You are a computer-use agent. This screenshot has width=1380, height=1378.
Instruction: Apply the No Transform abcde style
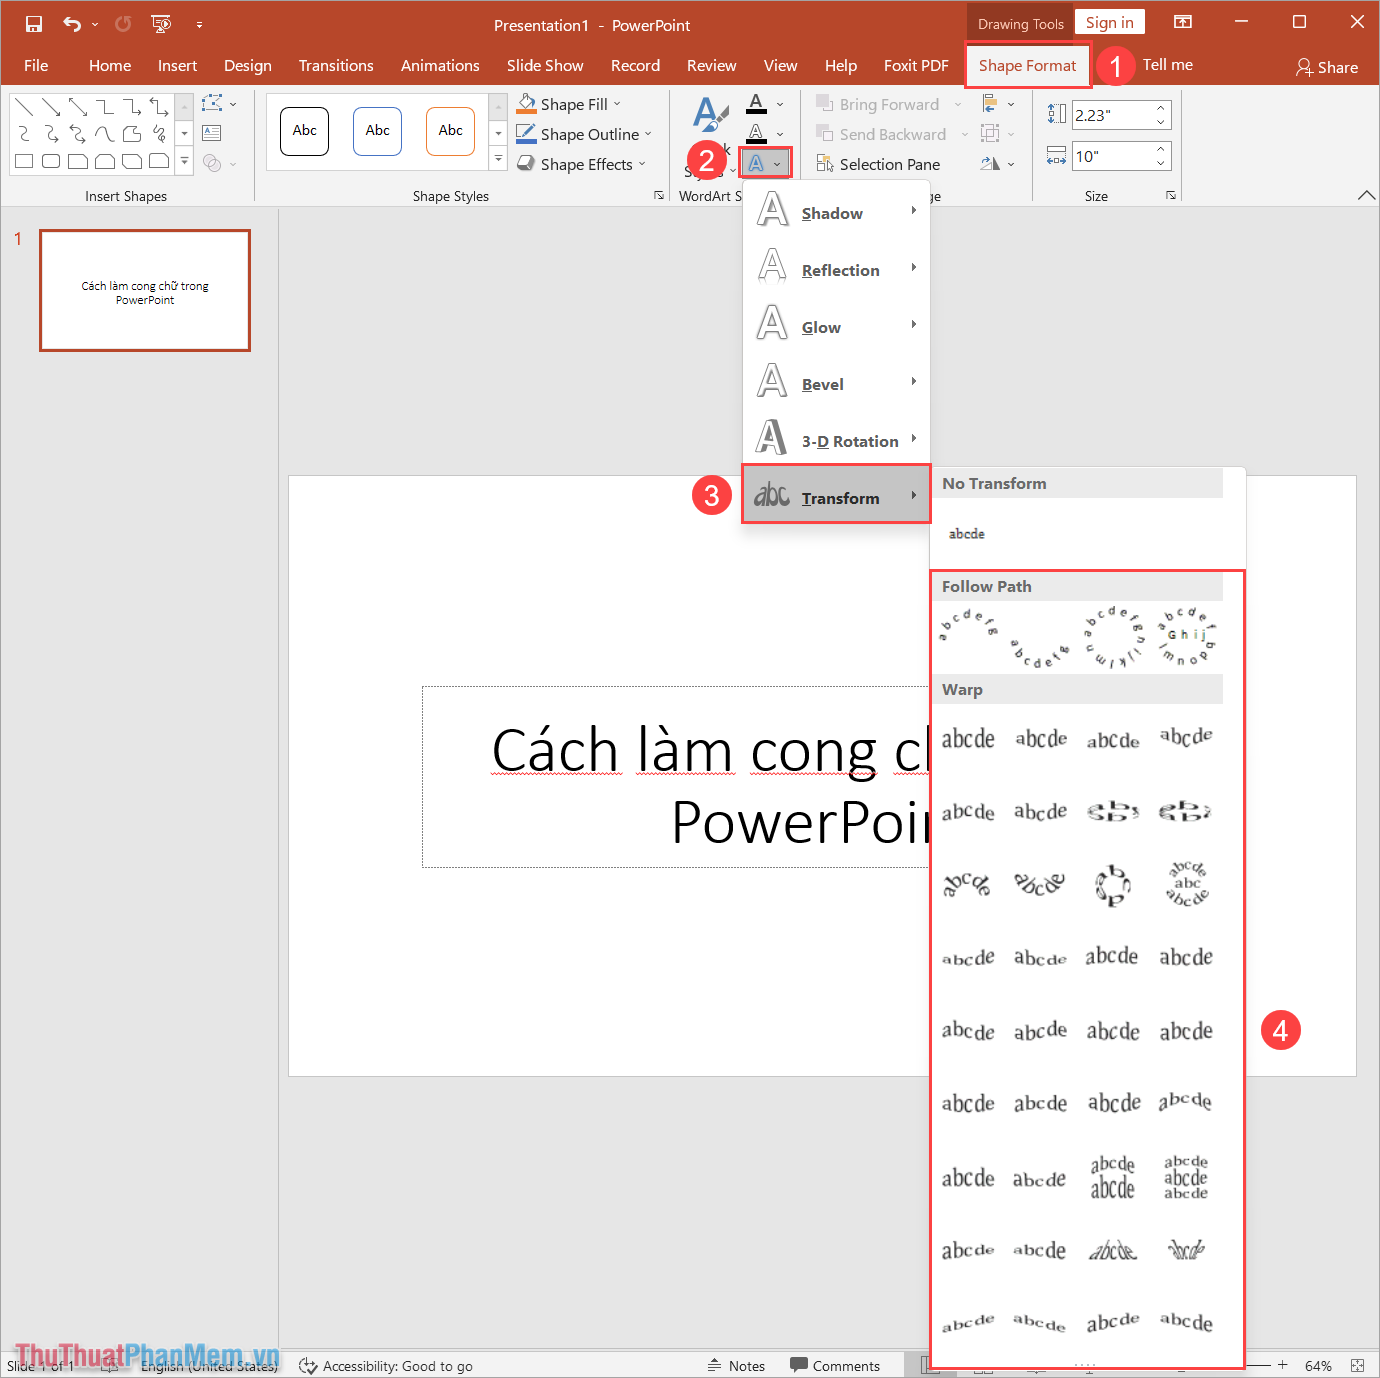[966, 533]
